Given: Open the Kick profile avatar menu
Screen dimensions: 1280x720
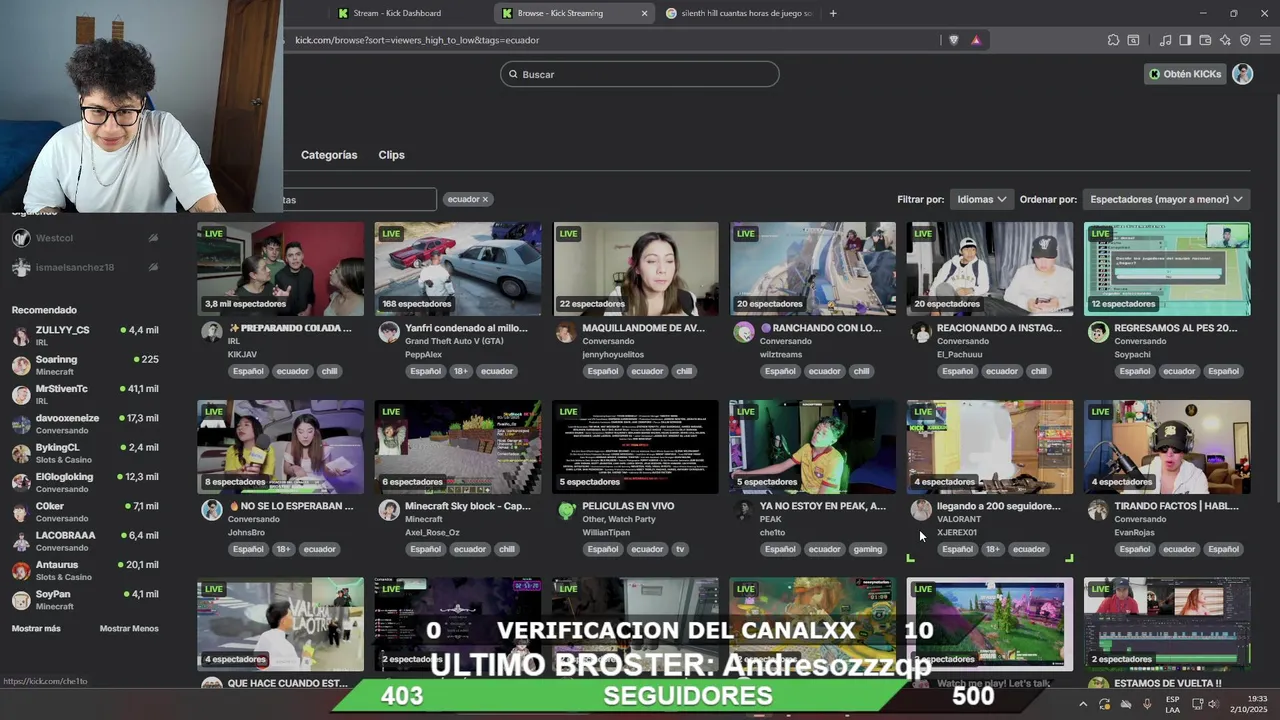Looking at the screenshot, I should point(1242,74).
